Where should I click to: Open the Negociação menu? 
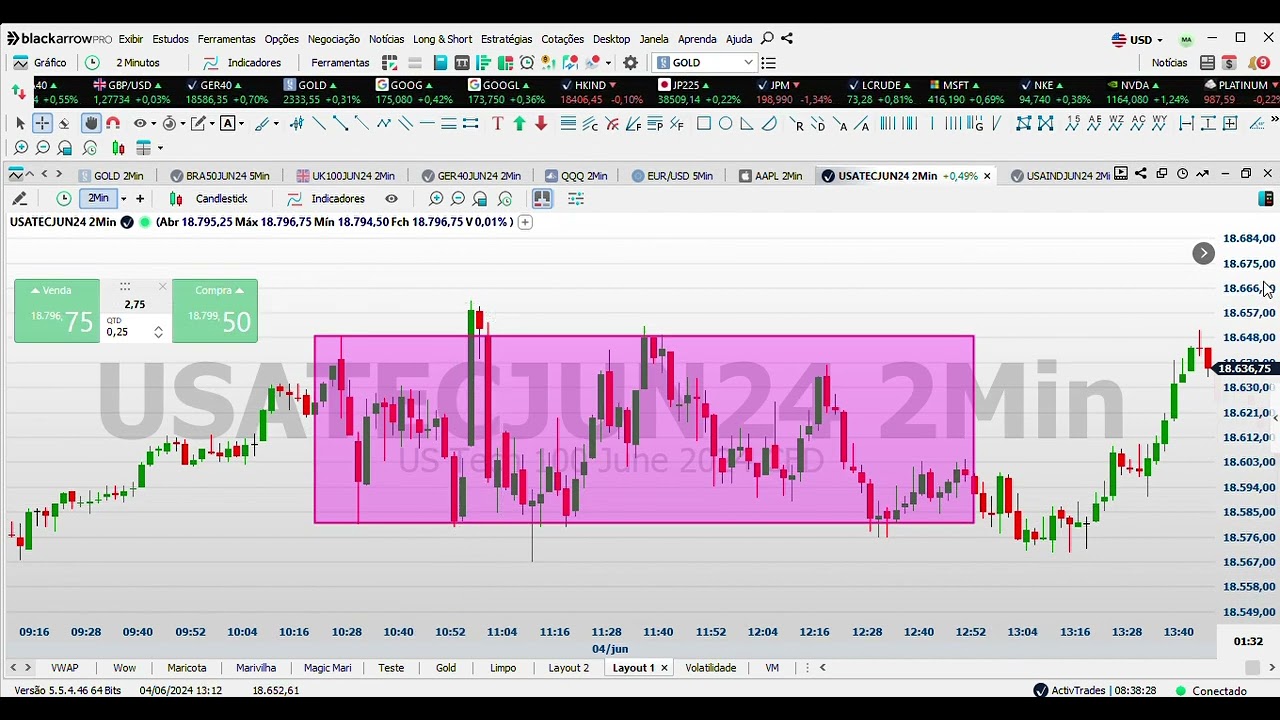coord(333,39)
